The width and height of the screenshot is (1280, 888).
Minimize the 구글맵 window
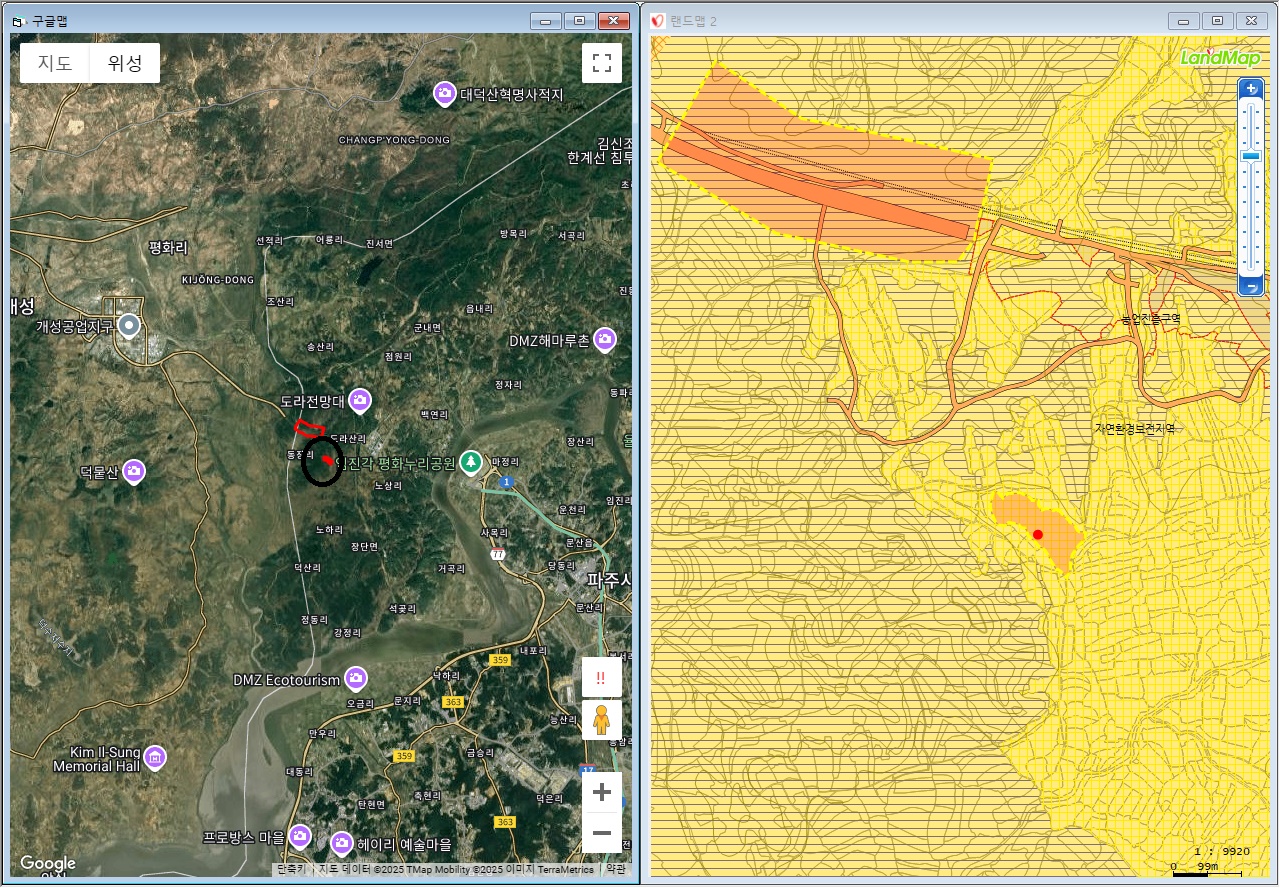(545, 21)
